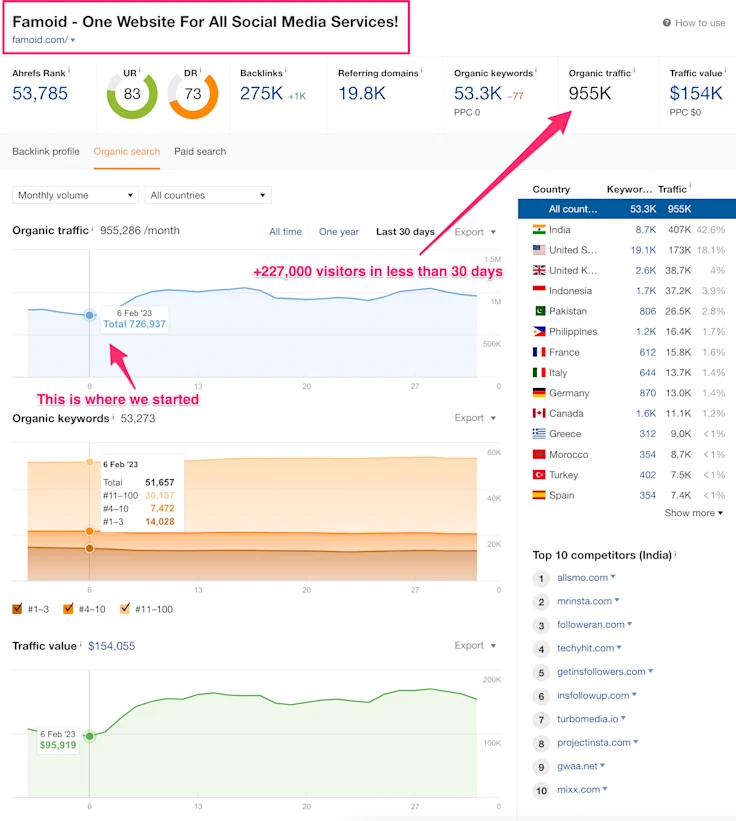The width and height of the screenshot is (736, 821).
Task: Click the India flag icon
Action: [x=539, y=229]
